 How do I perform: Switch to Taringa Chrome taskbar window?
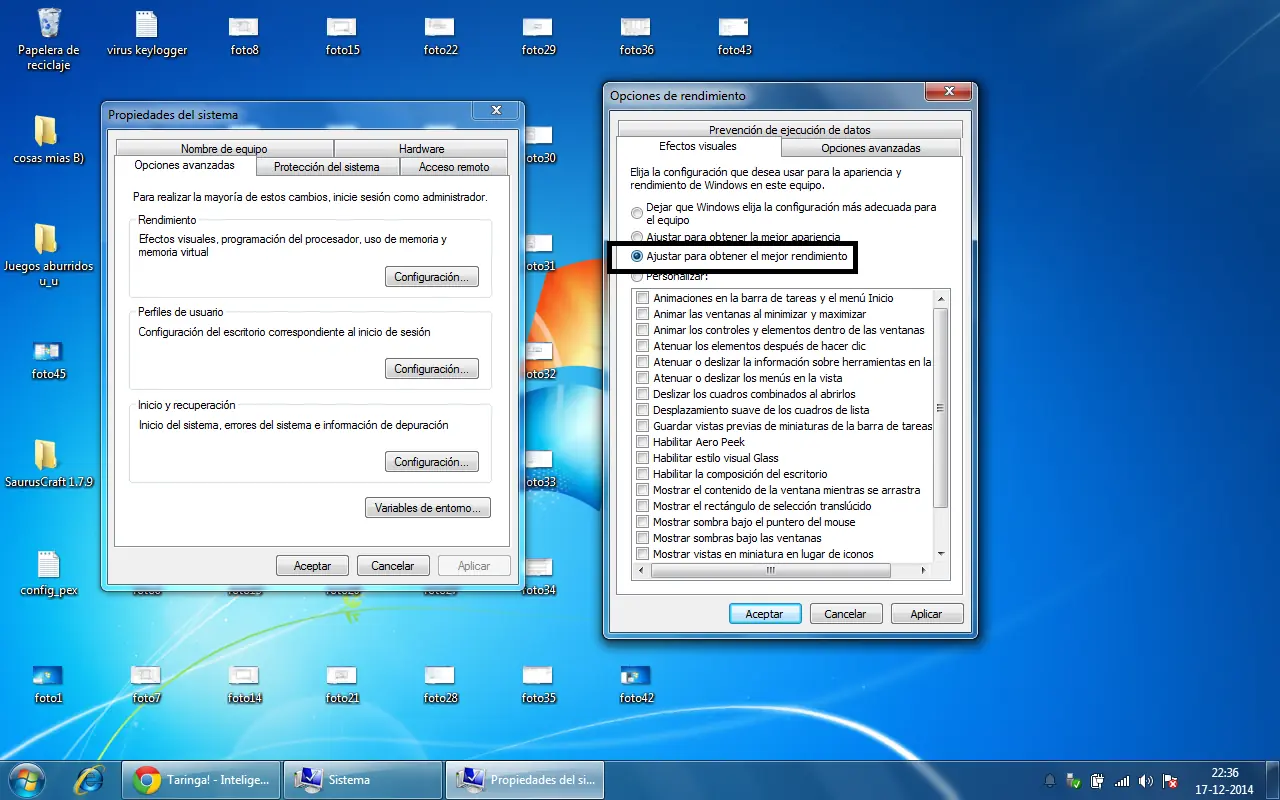[x=201, y=780]
